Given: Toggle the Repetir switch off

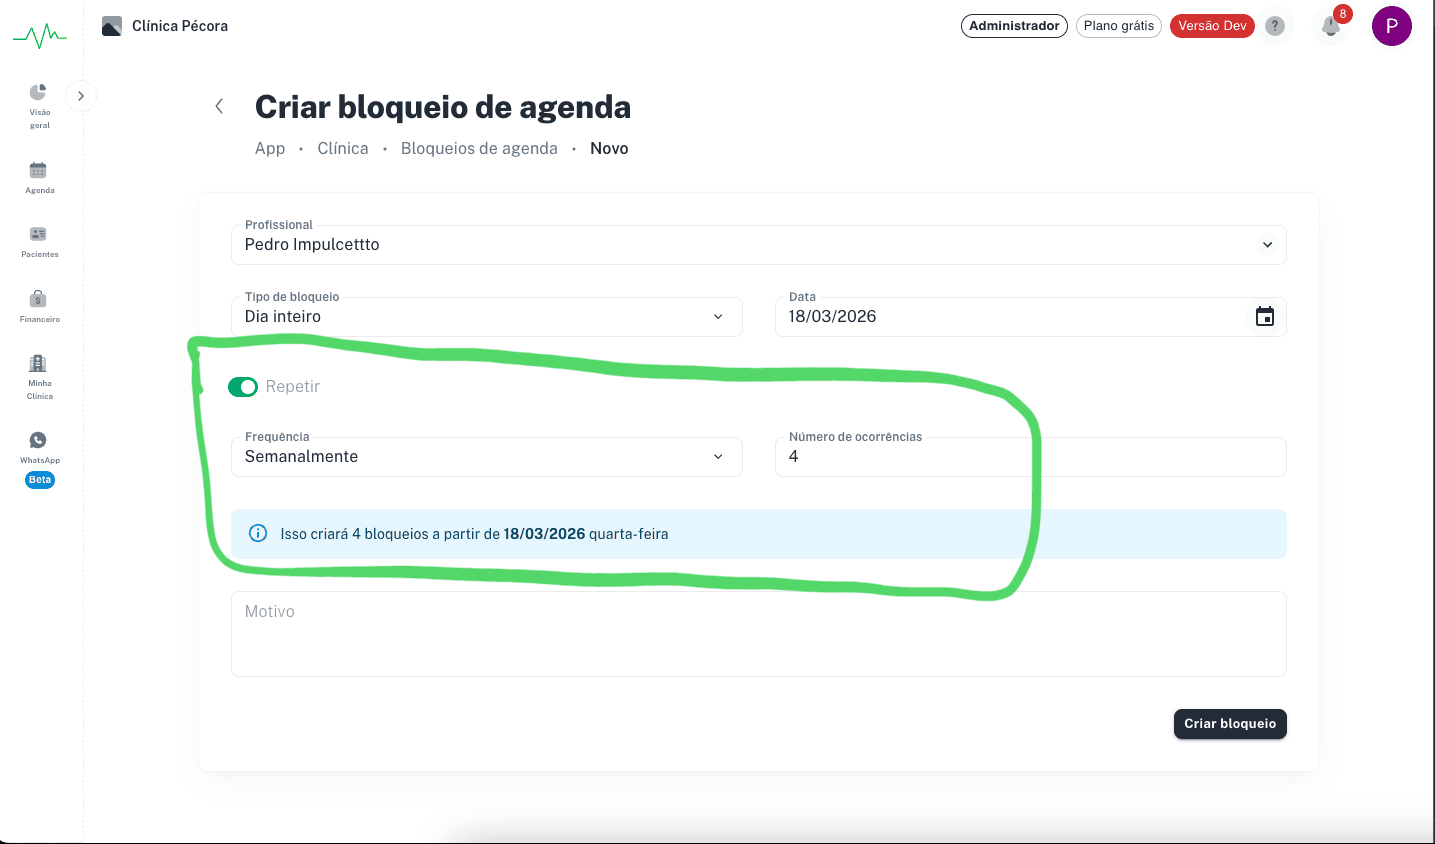Looking at the screenshot, I should [x=243, y=386].
